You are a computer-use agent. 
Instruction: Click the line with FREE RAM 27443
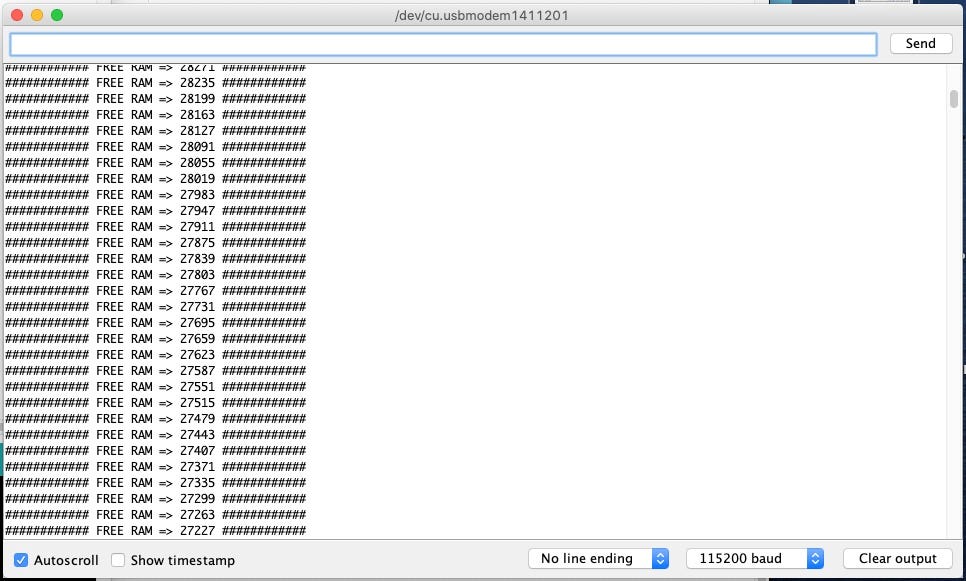155,435
